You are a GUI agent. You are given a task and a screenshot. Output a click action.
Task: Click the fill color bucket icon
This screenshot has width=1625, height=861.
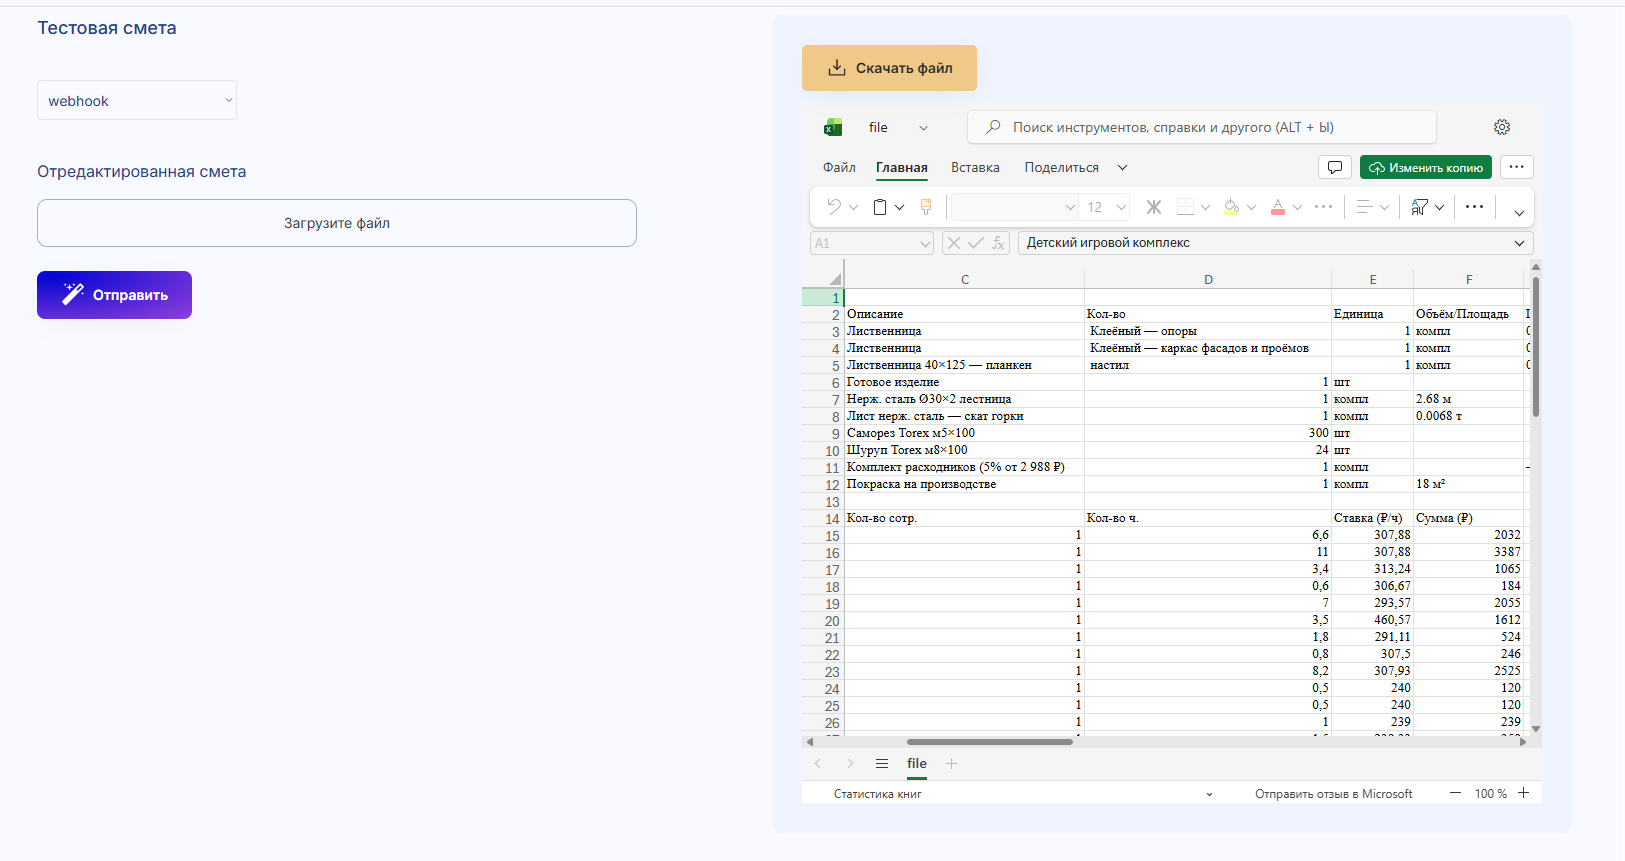point(1231,207)
